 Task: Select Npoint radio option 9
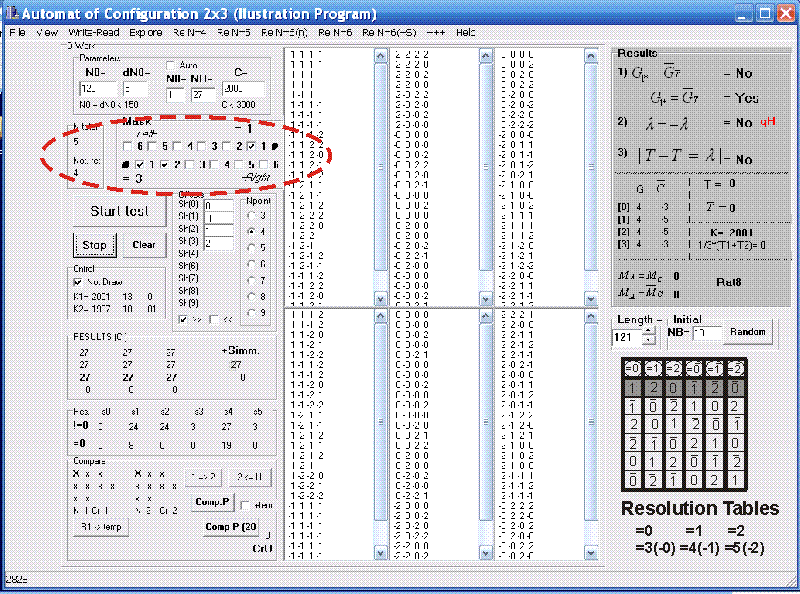point(251,312)
